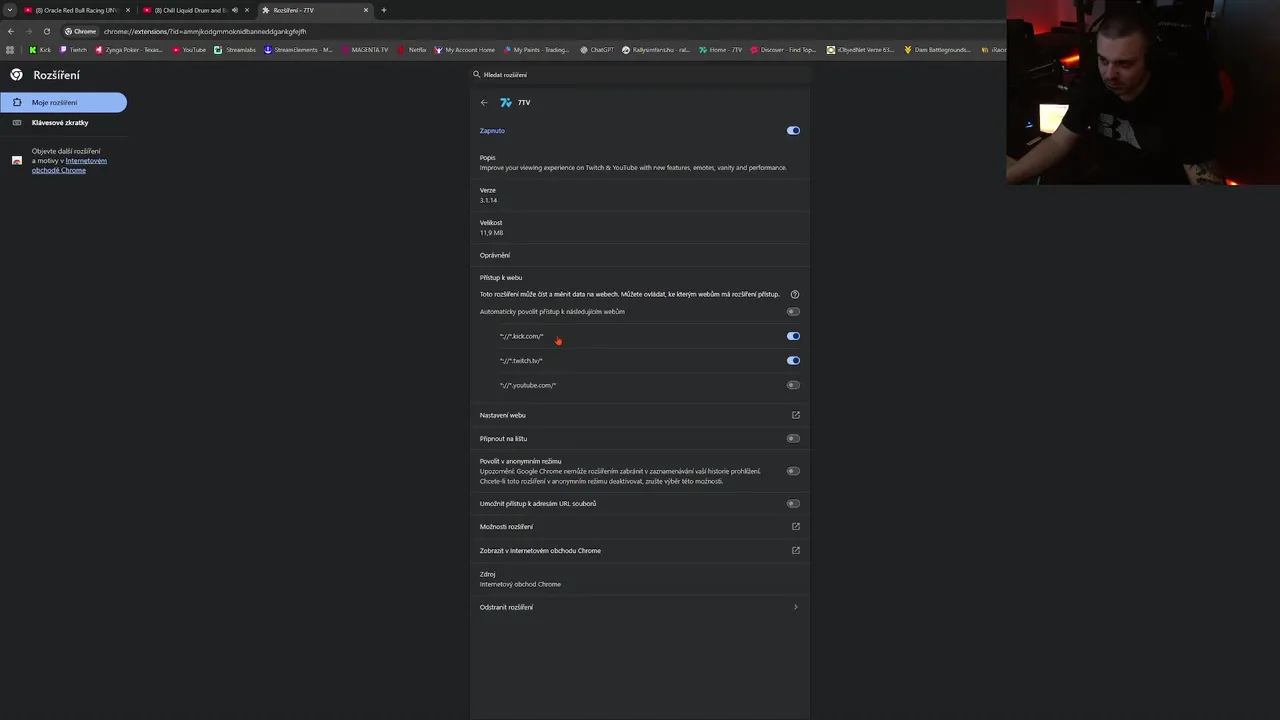Expand Odstranit rozšíření chevron
This screenshot has height=720, width=1280.
click(x=796, y=607)
